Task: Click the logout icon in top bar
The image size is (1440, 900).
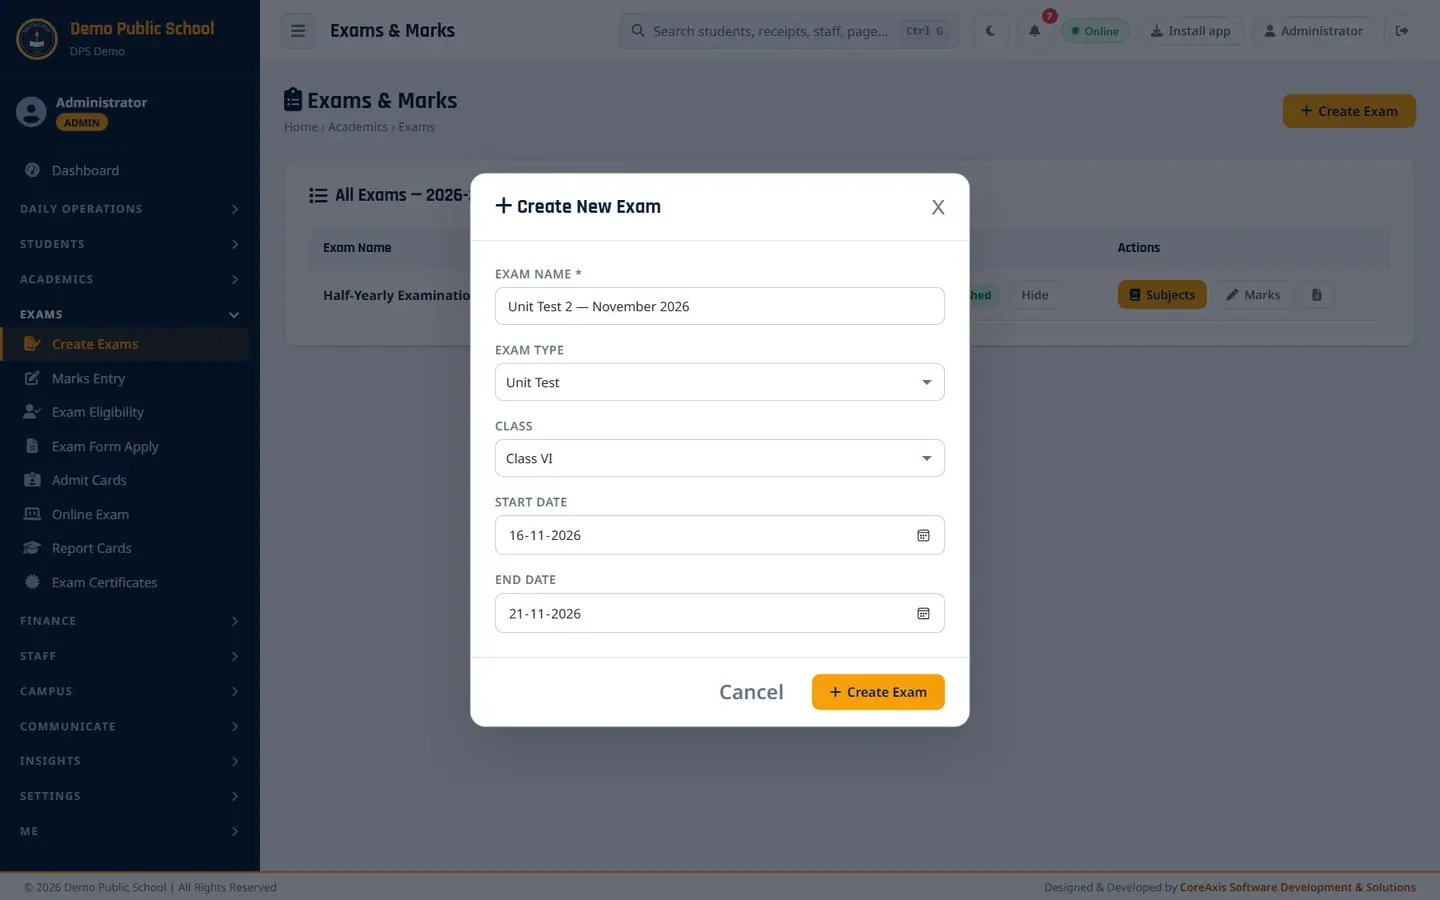Action: pyautogui.click(x=1402, y=31)
